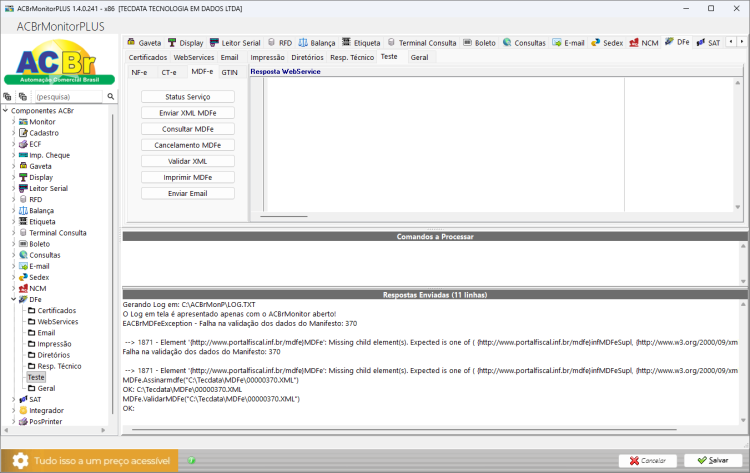Click the Consultas globe icon in tree
This screenshot has height=473, width=750.
(x=23, y=255)
